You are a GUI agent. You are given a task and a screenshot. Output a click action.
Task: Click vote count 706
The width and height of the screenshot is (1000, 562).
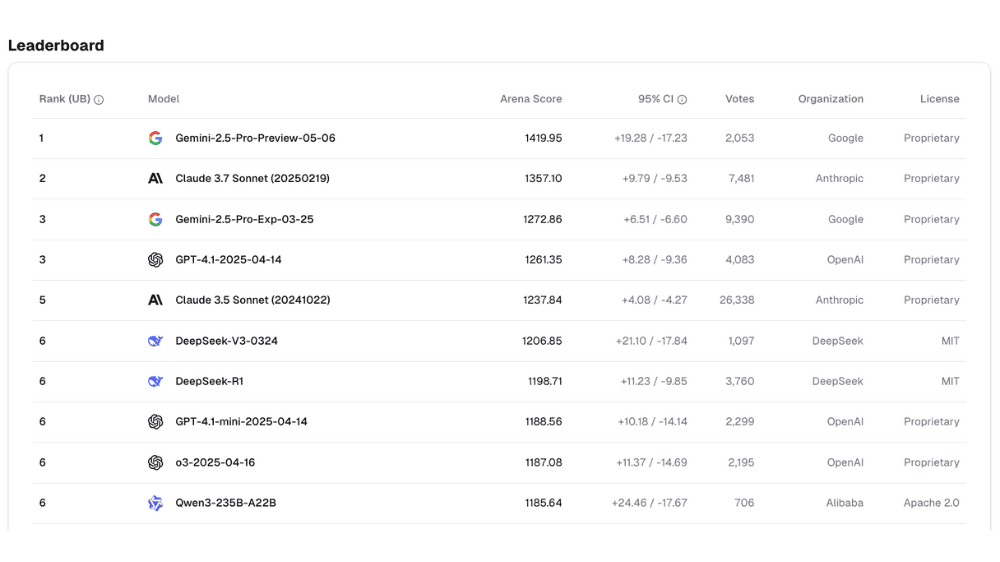point(744,503)
